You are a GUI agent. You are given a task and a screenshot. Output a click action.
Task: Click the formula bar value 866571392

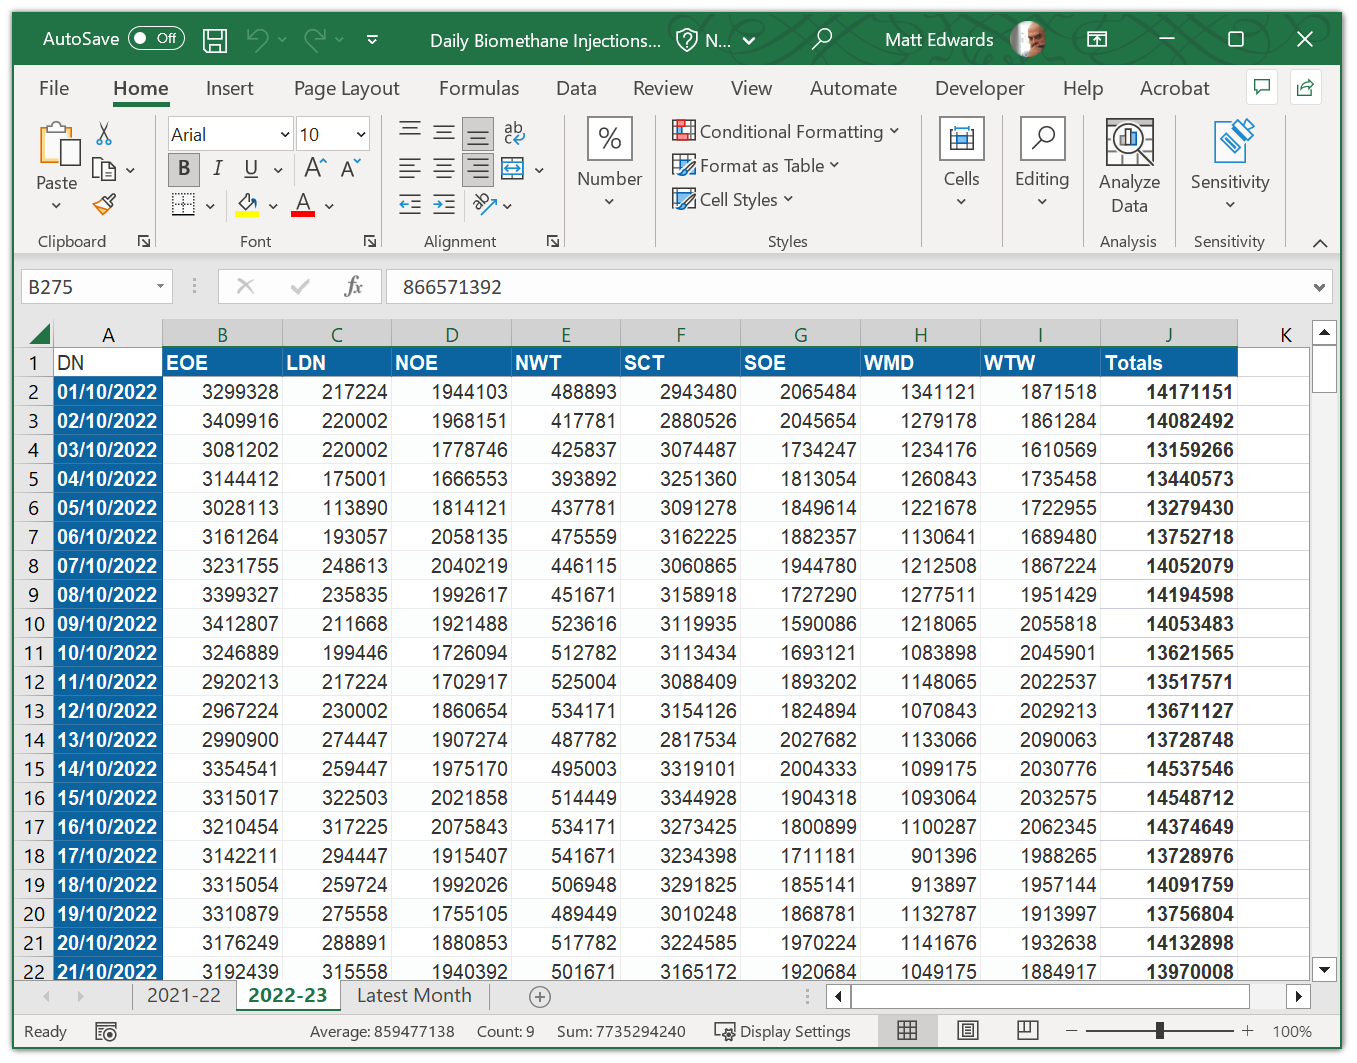coord(452,287)
